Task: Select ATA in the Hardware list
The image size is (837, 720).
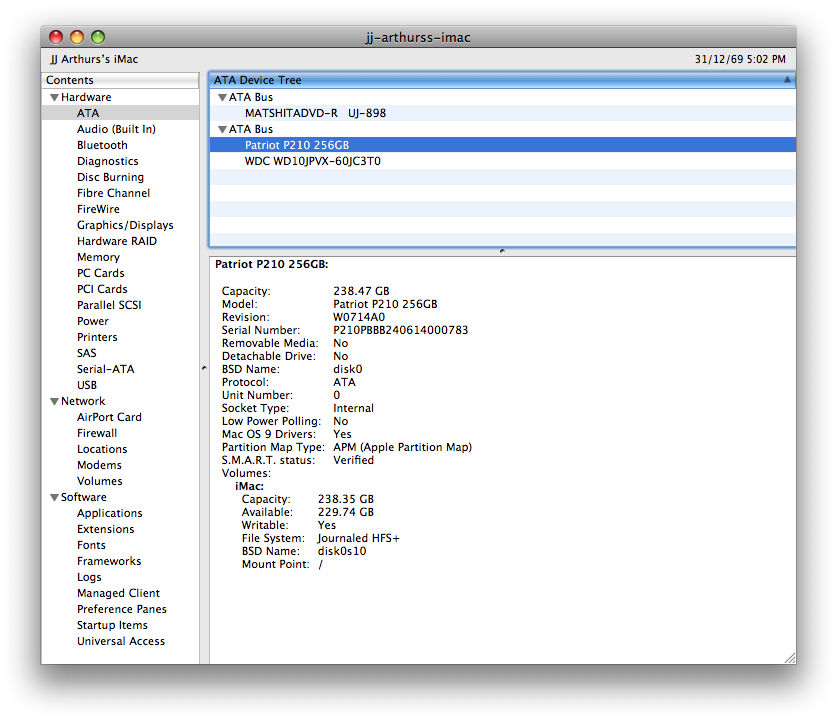Action: 120,113
